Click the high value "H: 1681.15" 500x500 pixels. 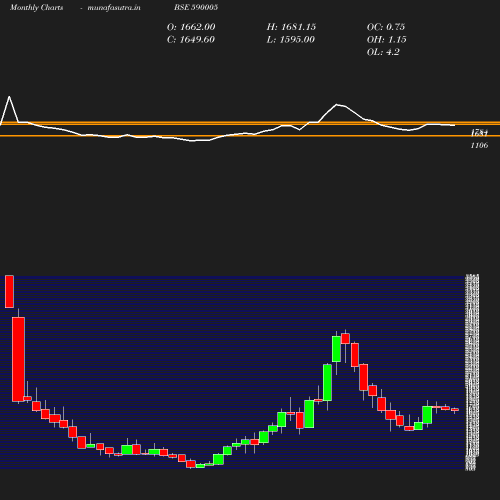(x=291, y=27)
